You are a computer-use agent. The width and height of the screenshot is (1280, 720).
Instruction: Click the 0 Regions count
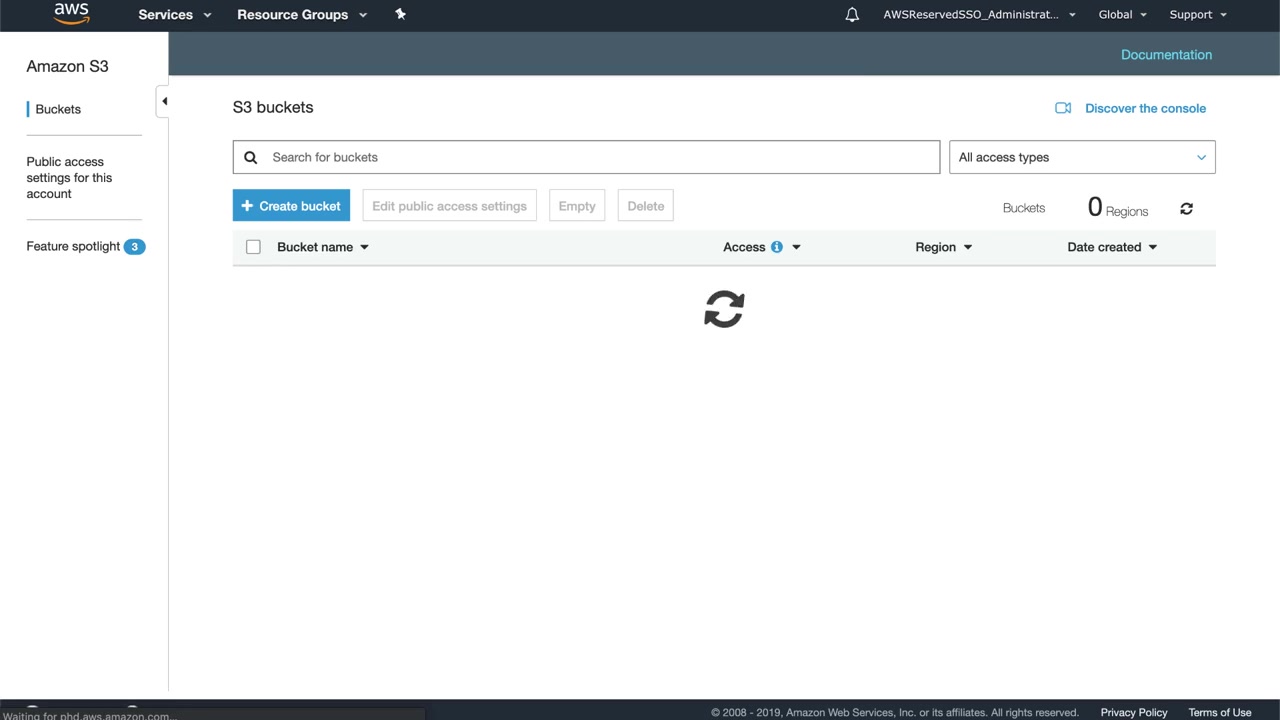tap(1118, 208)
